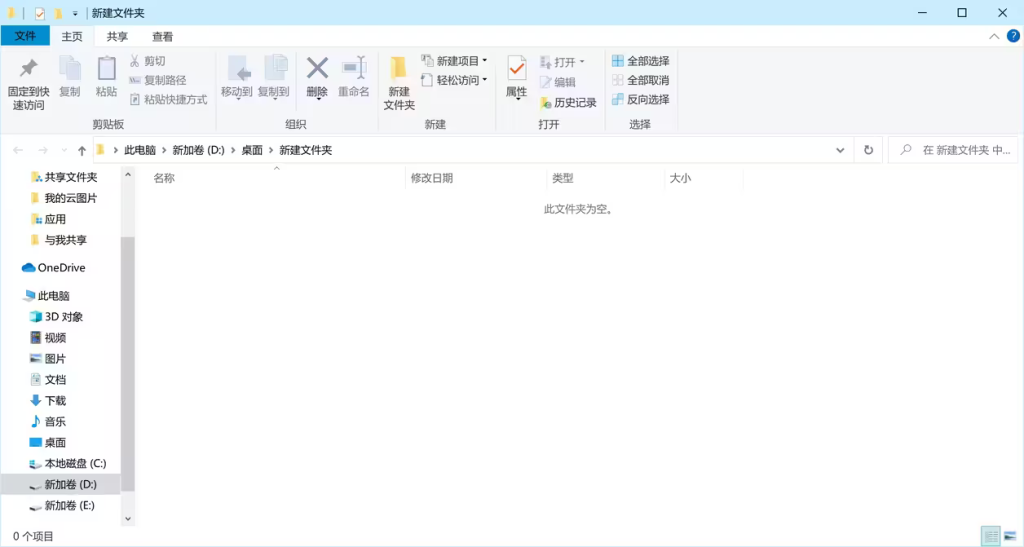Expand the 打开 dropdown in the ribbon

tap(582, 62)
